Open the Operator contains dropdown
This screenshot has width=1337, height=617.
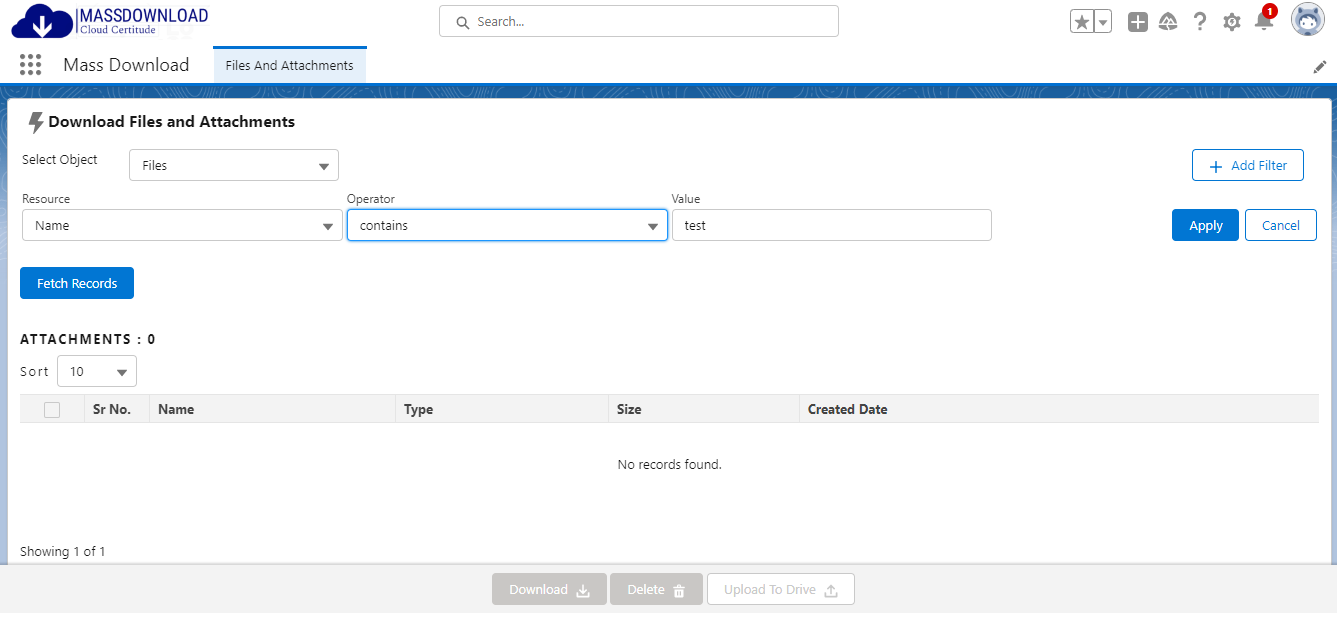click(507, 225)
